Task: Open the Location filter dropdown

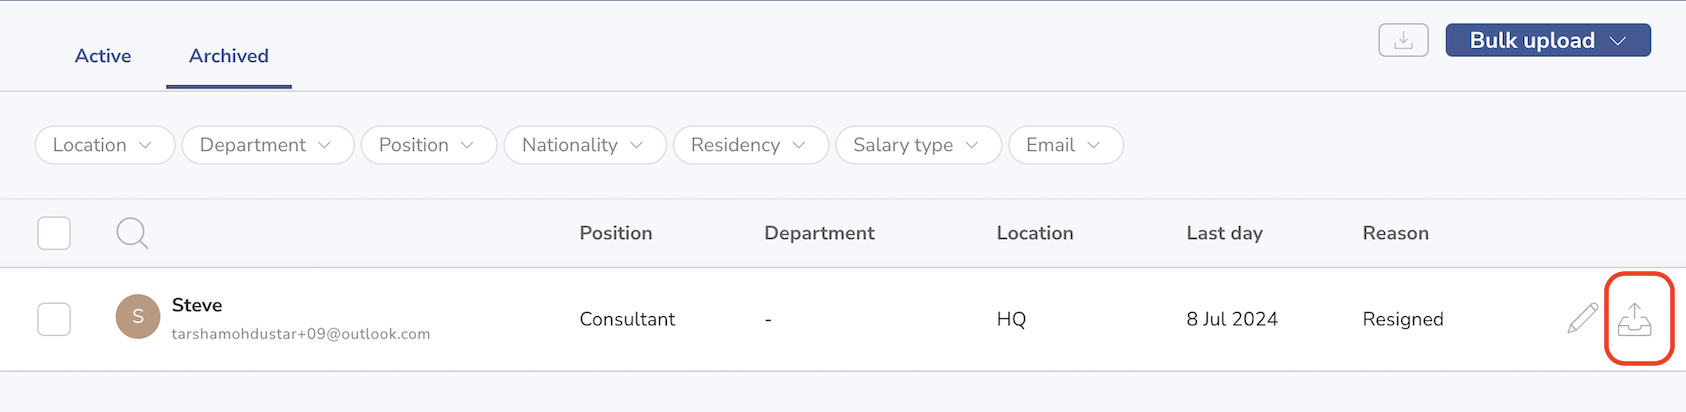Action: point(105,145)
